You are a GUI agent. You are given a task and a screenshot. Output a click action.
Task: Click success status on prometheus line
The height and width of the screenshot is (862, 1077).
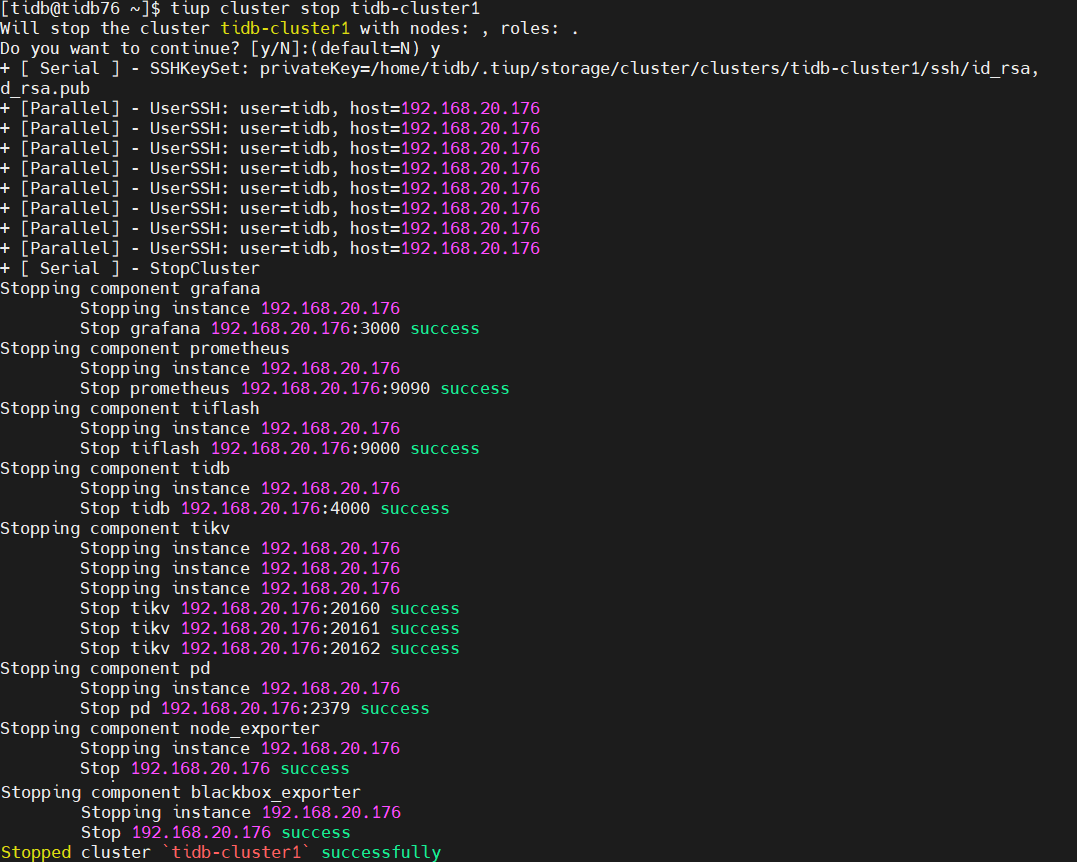pos(475,388)
